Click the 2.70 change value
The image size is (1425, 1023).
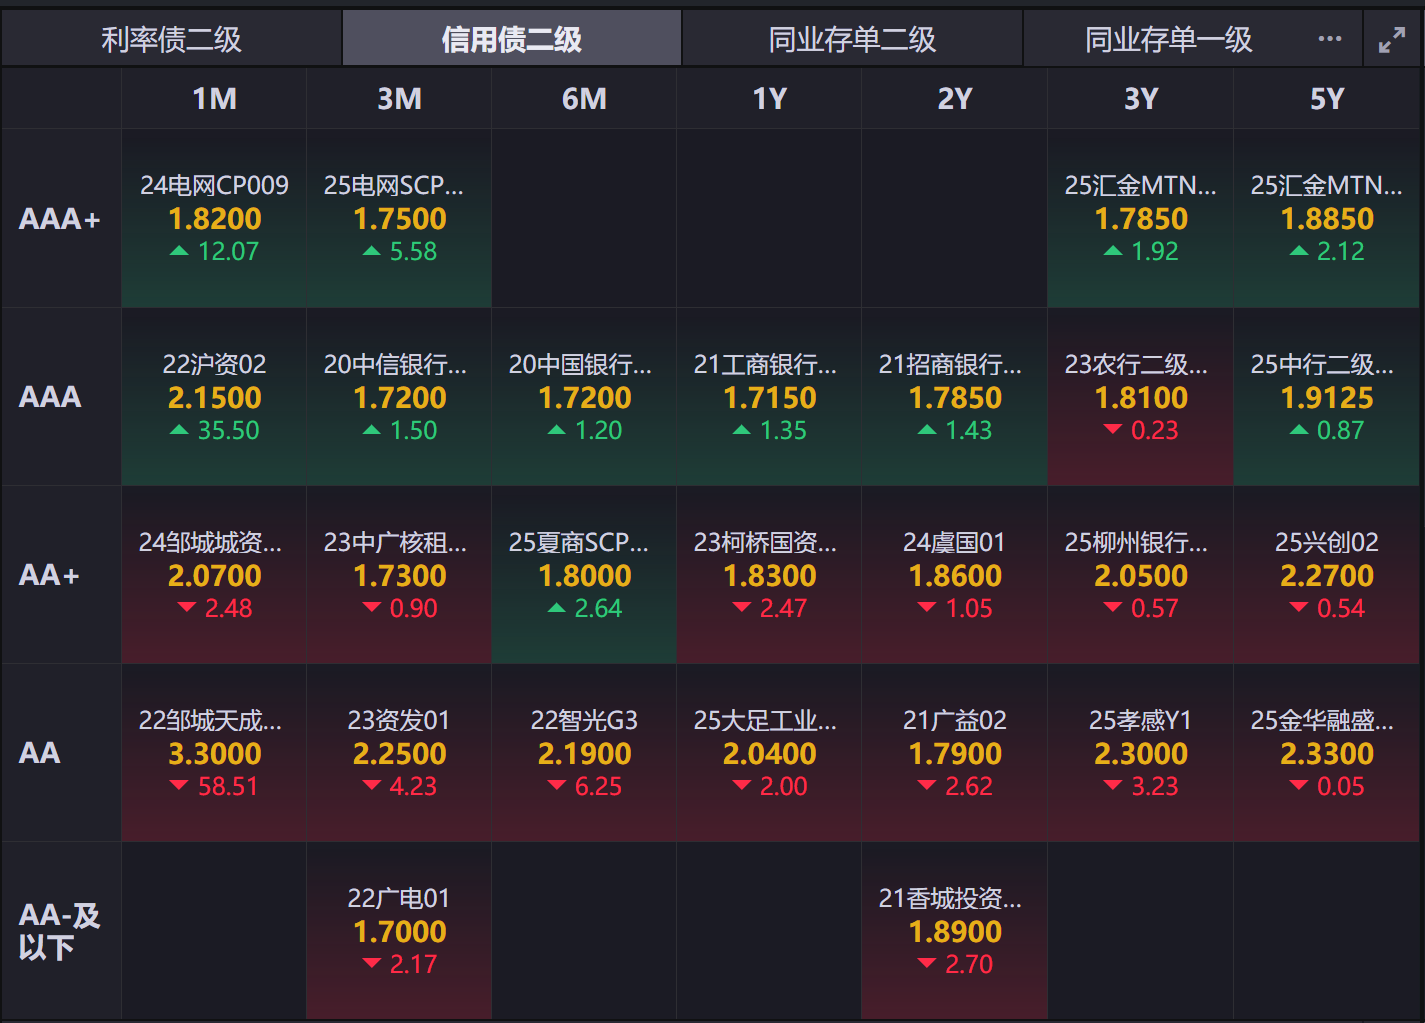tap(969, 964)
